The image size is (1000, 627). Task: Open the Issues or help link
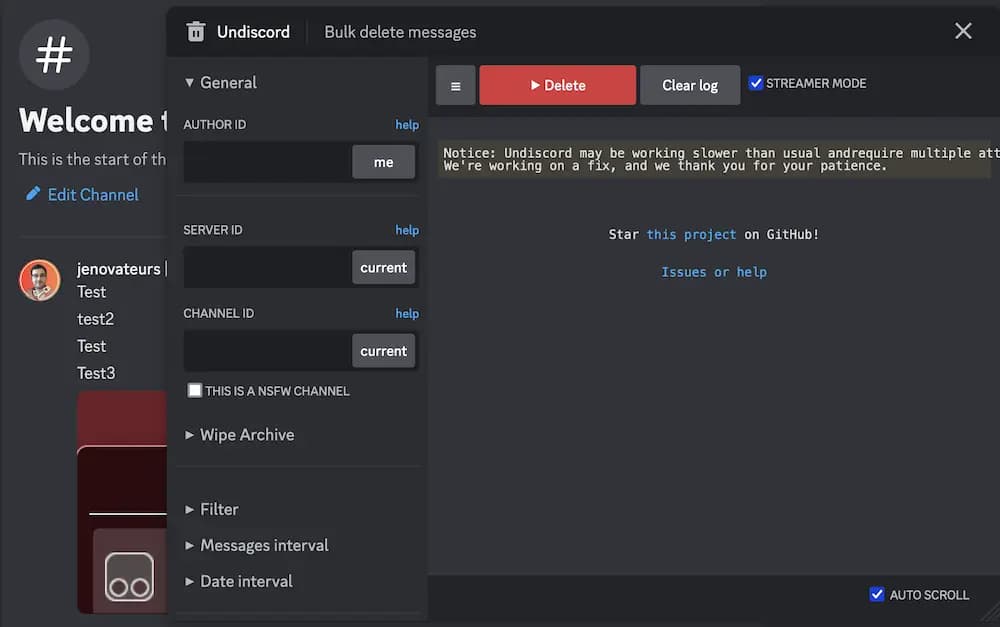pyautogui.click(x=714, y=272)
